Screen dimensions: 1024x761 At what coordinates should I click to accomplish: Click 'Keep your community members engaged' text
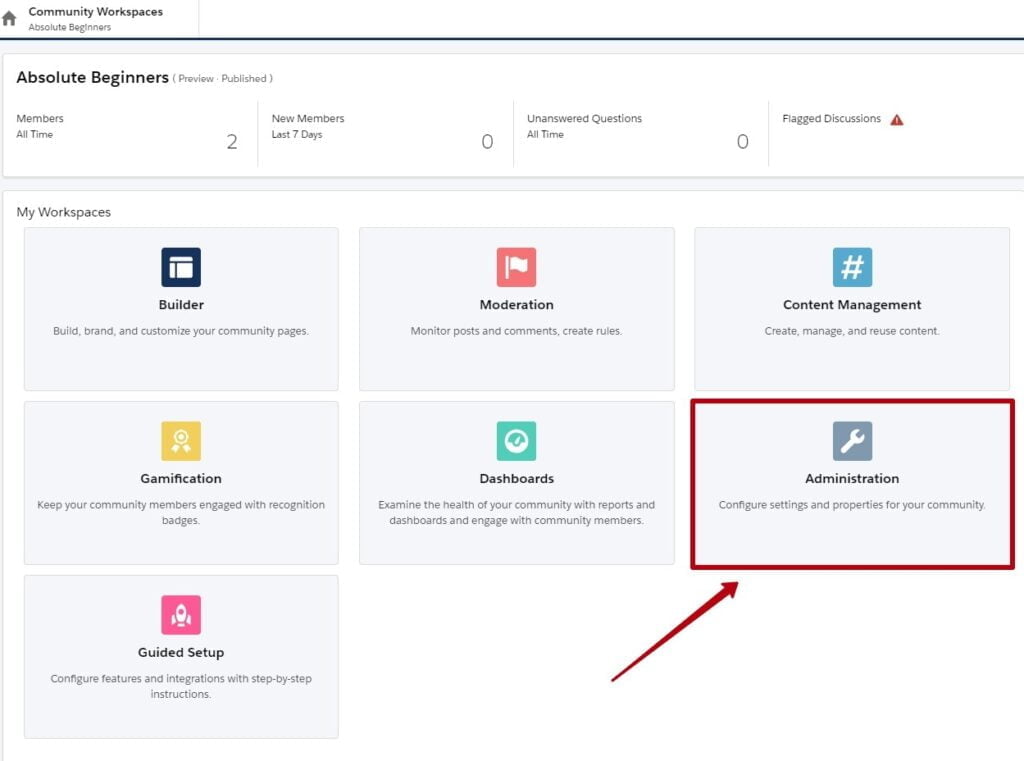point(181,512)
